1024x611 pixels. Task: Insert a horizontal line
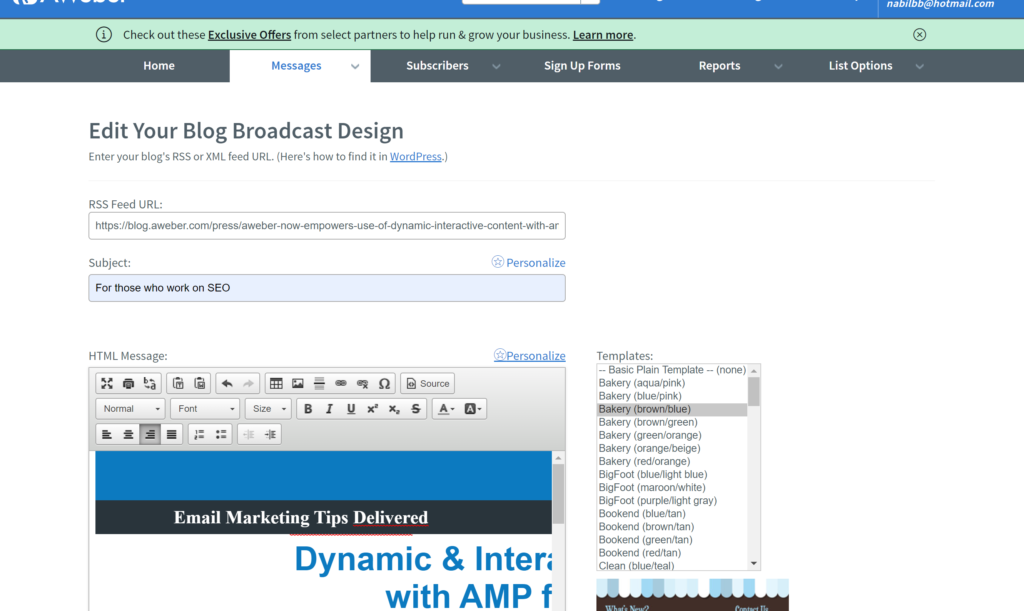[x=319, y=383]
